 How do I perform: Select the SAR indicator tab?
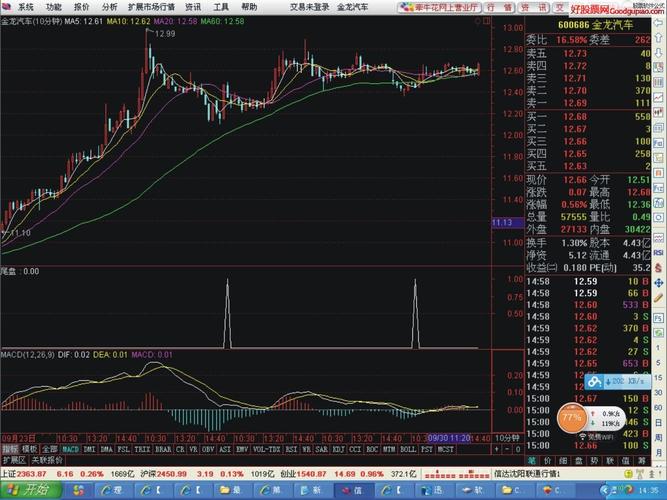pos(322,449)
